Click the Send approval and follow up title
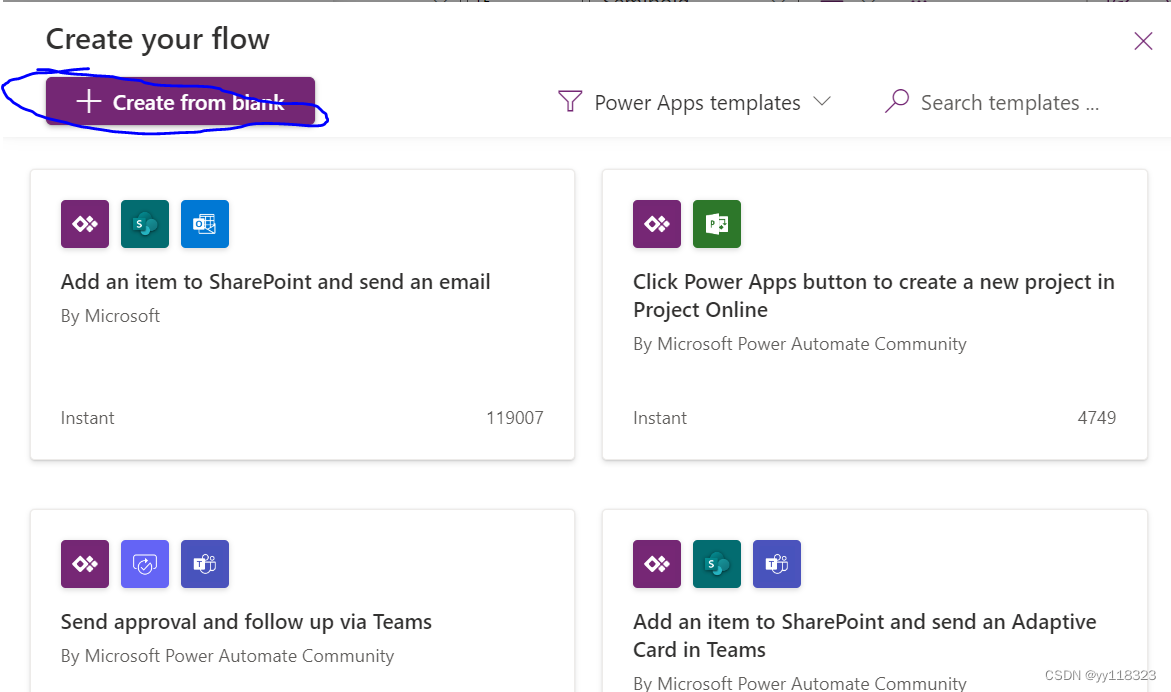1171x692 pixels. pos(246,621)
